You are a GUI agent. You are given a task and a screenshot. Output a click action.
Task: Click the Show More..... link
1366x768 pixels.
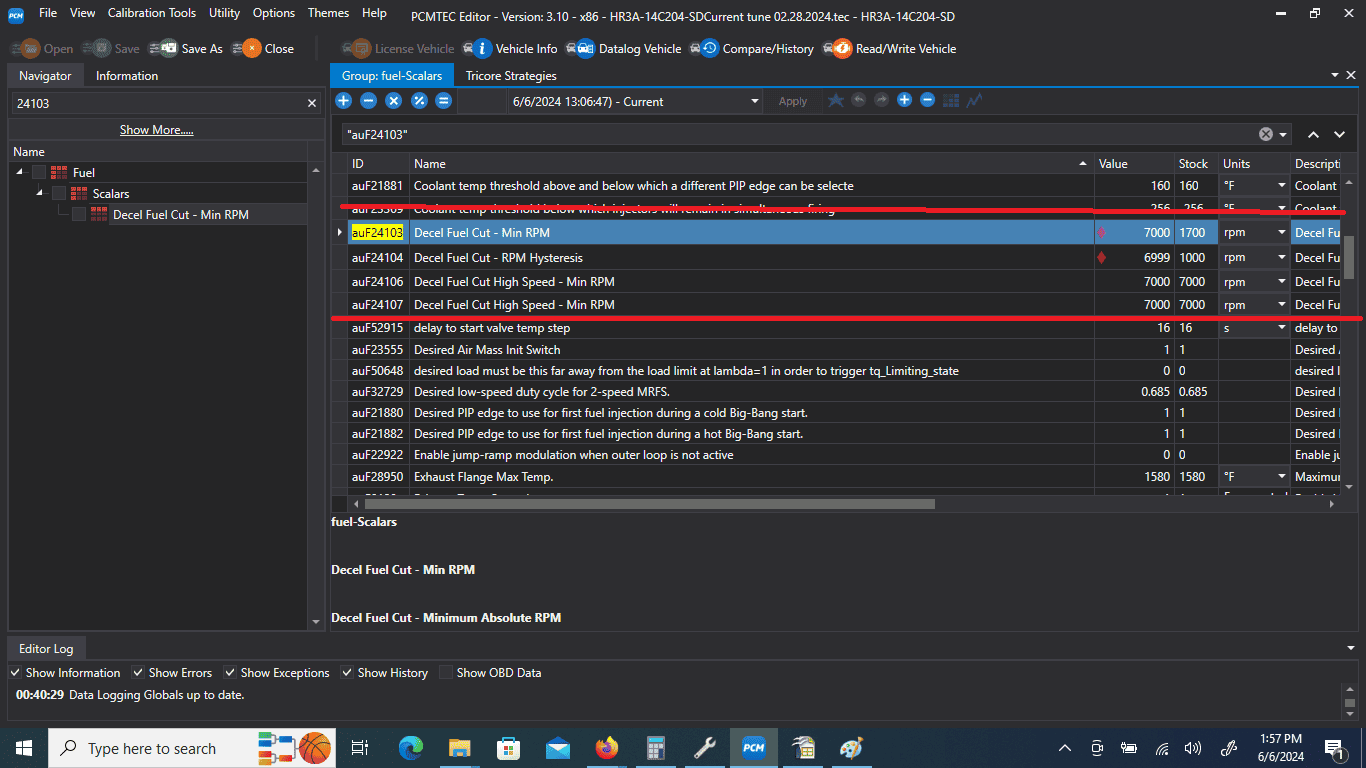(x=157, y=130)
